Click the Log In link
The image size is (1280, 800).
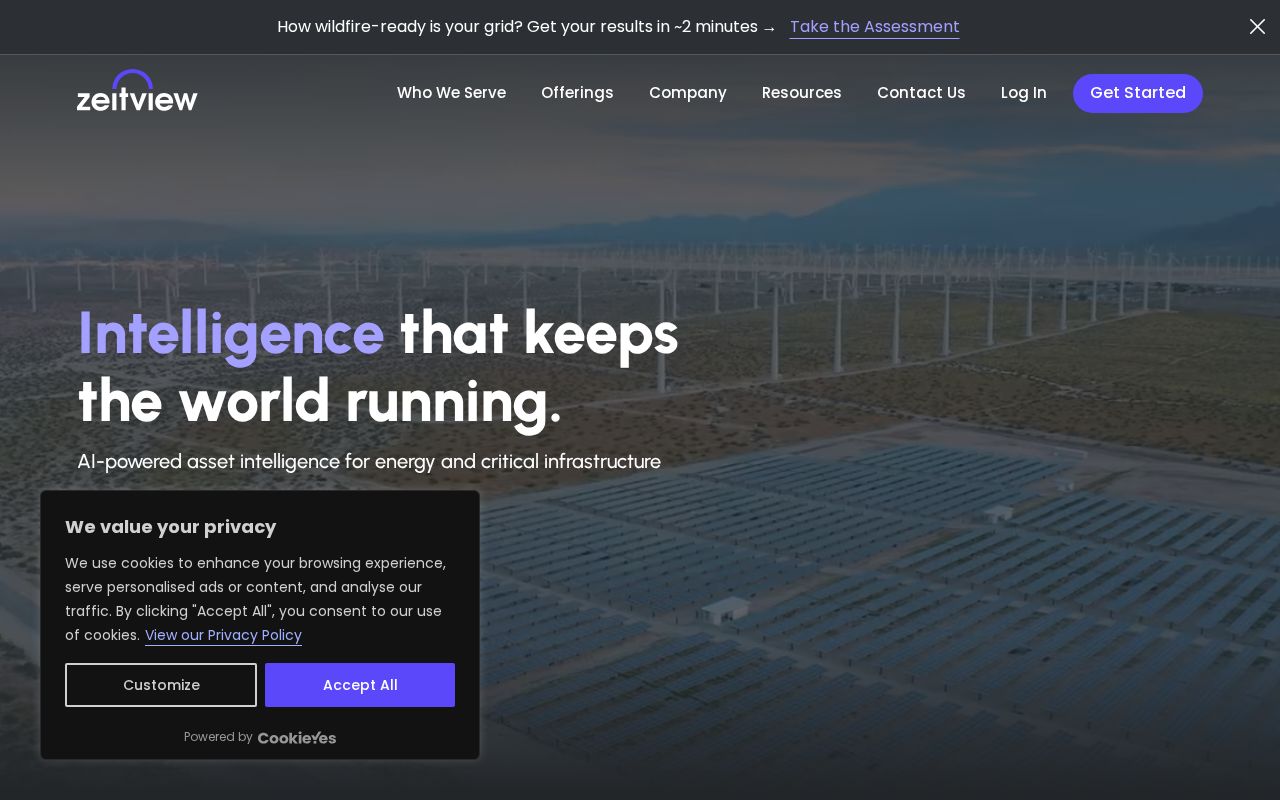pyautogui.click(x=1024, y=93)
